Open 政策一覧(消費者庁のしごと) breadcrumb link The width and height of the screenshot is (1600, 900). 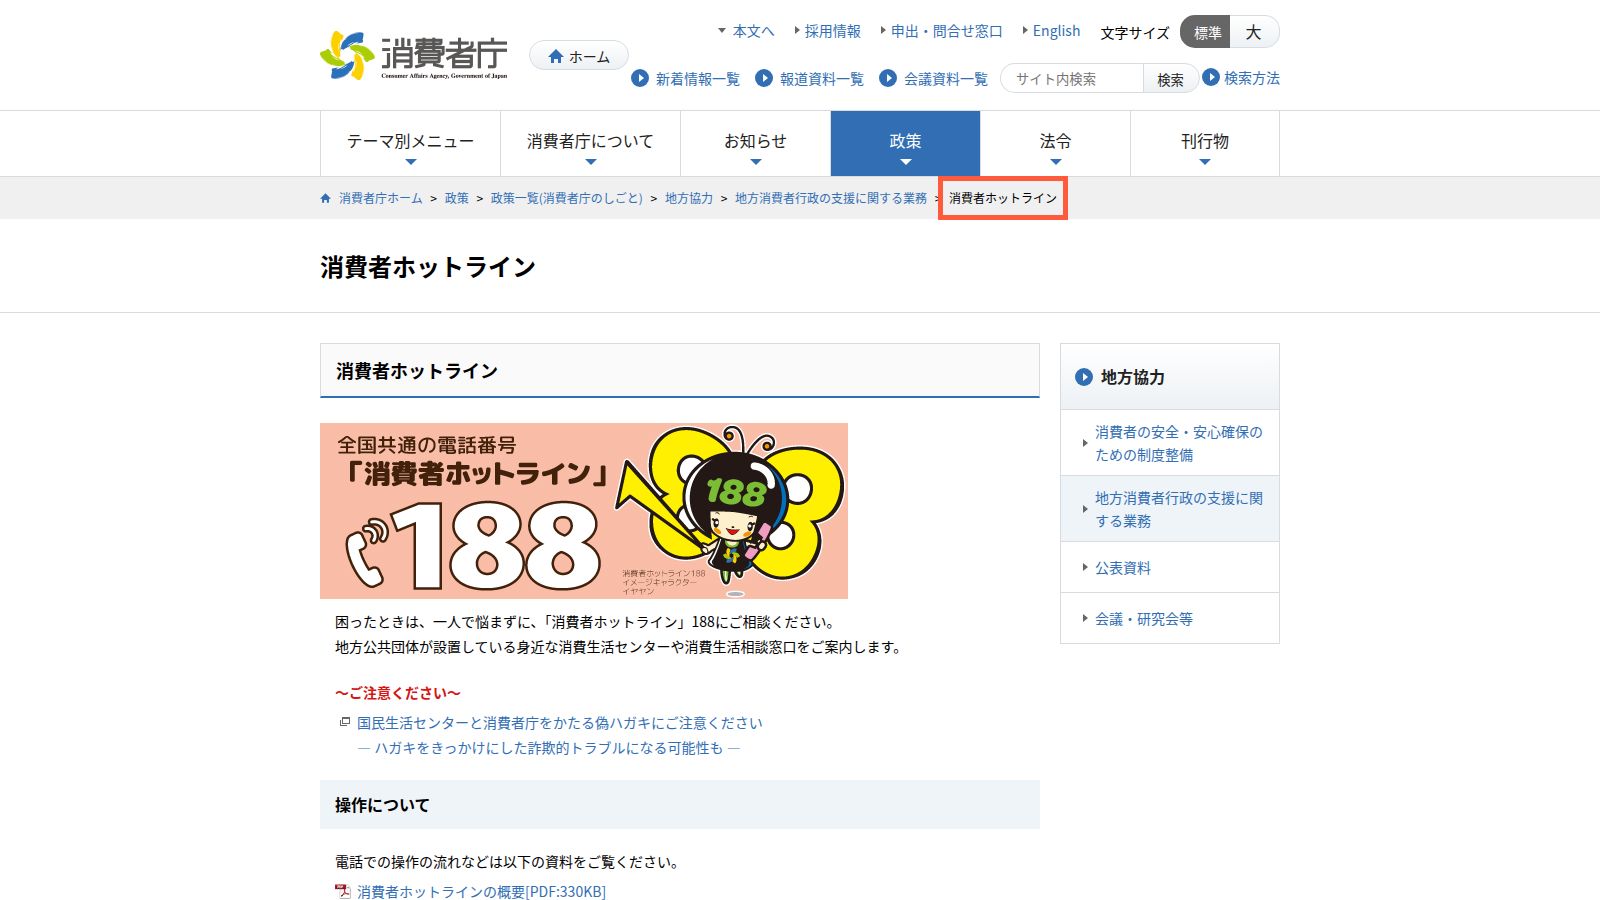pyautogui.click(x=567, y=198)
